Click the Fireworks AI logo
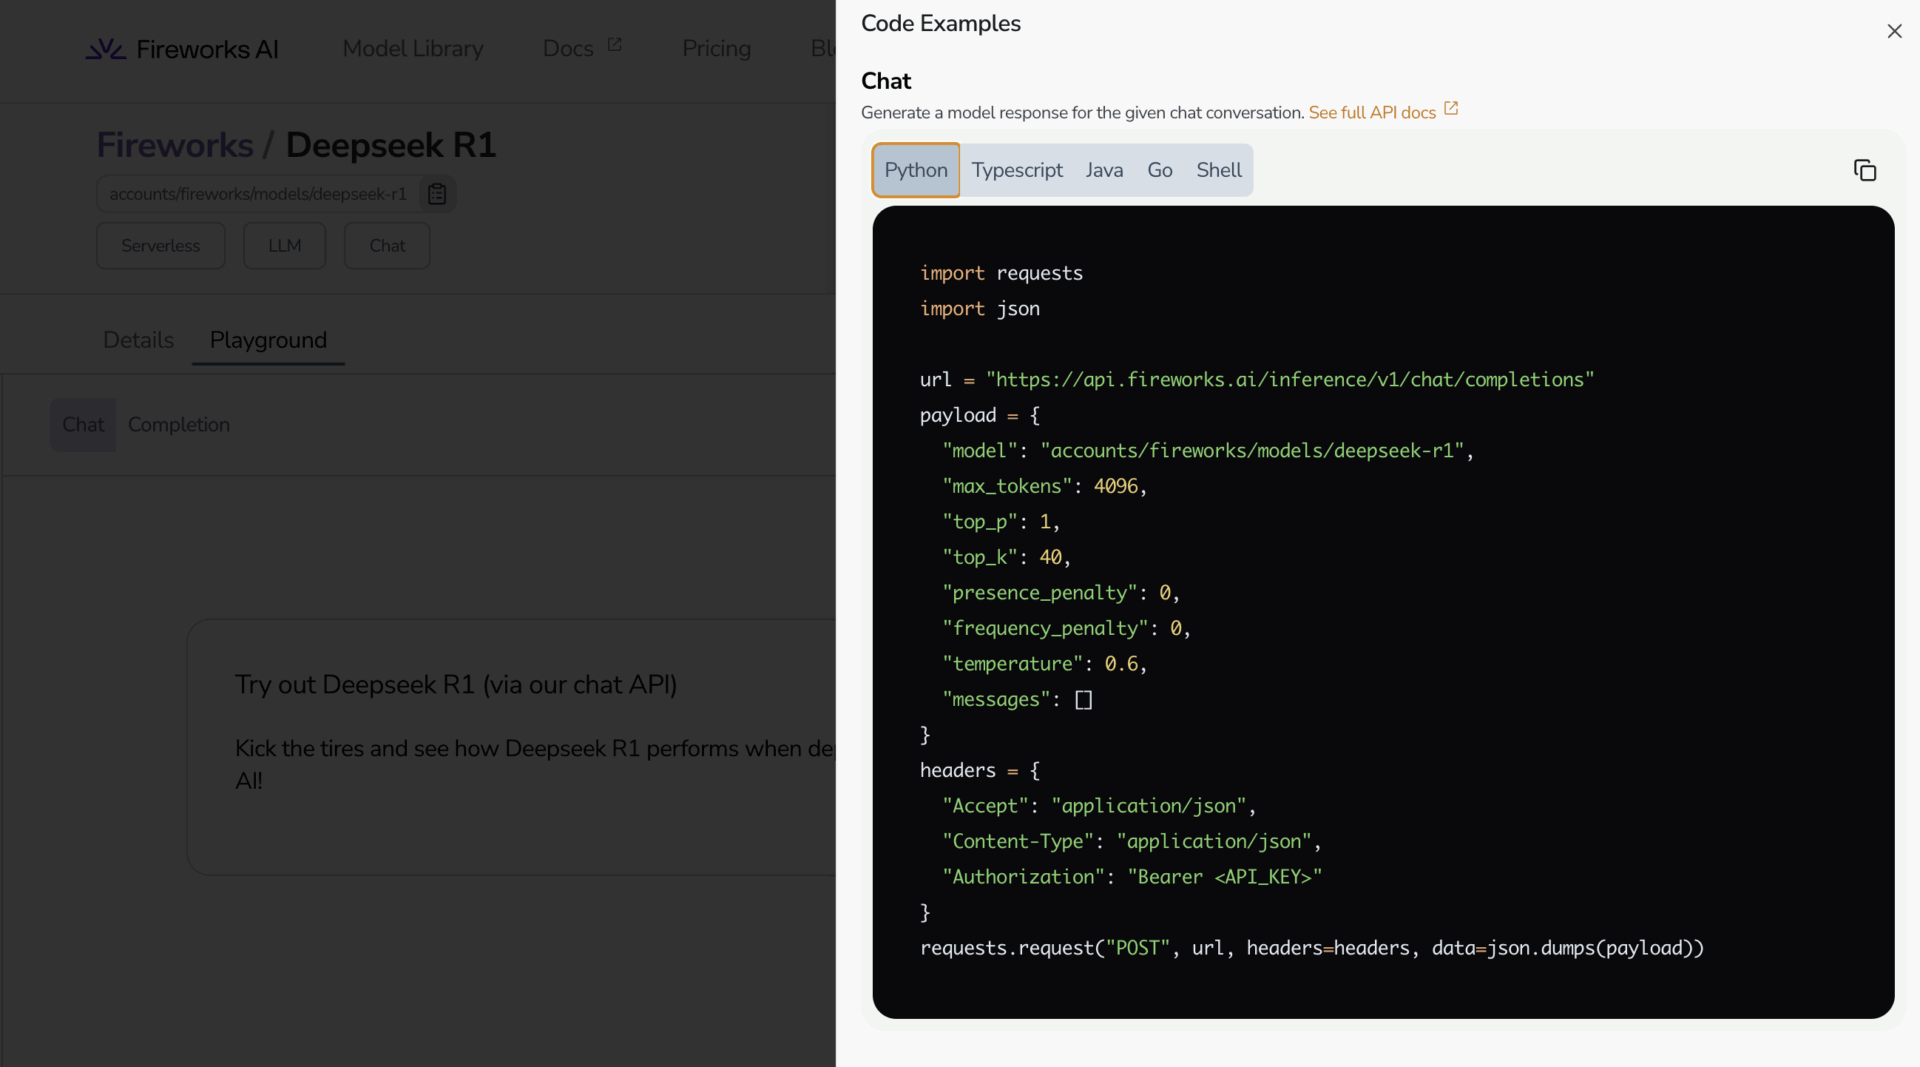 [x=182, y=49]
